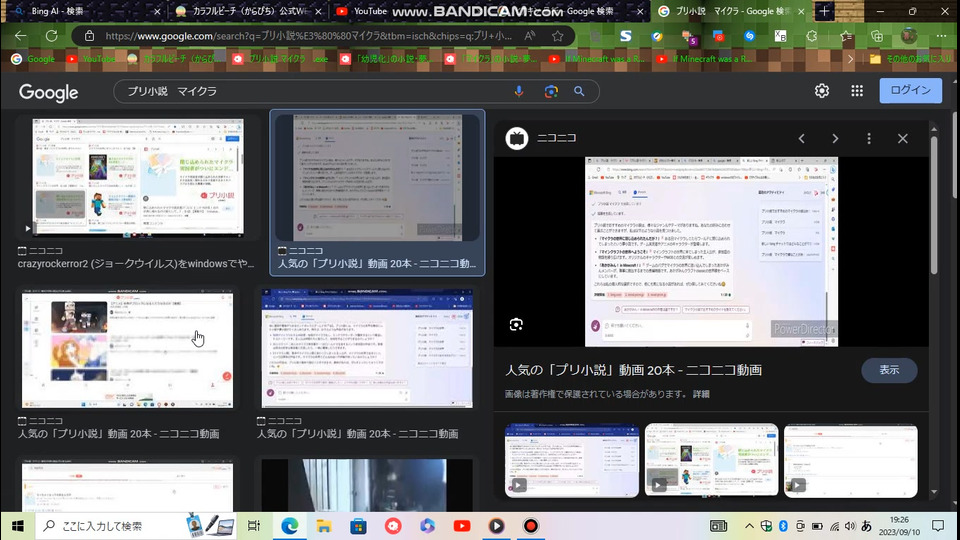The height and width of the screenshot is (540, 960).
Task: Open the Windows notification center icon
Action: click(938, 526)
